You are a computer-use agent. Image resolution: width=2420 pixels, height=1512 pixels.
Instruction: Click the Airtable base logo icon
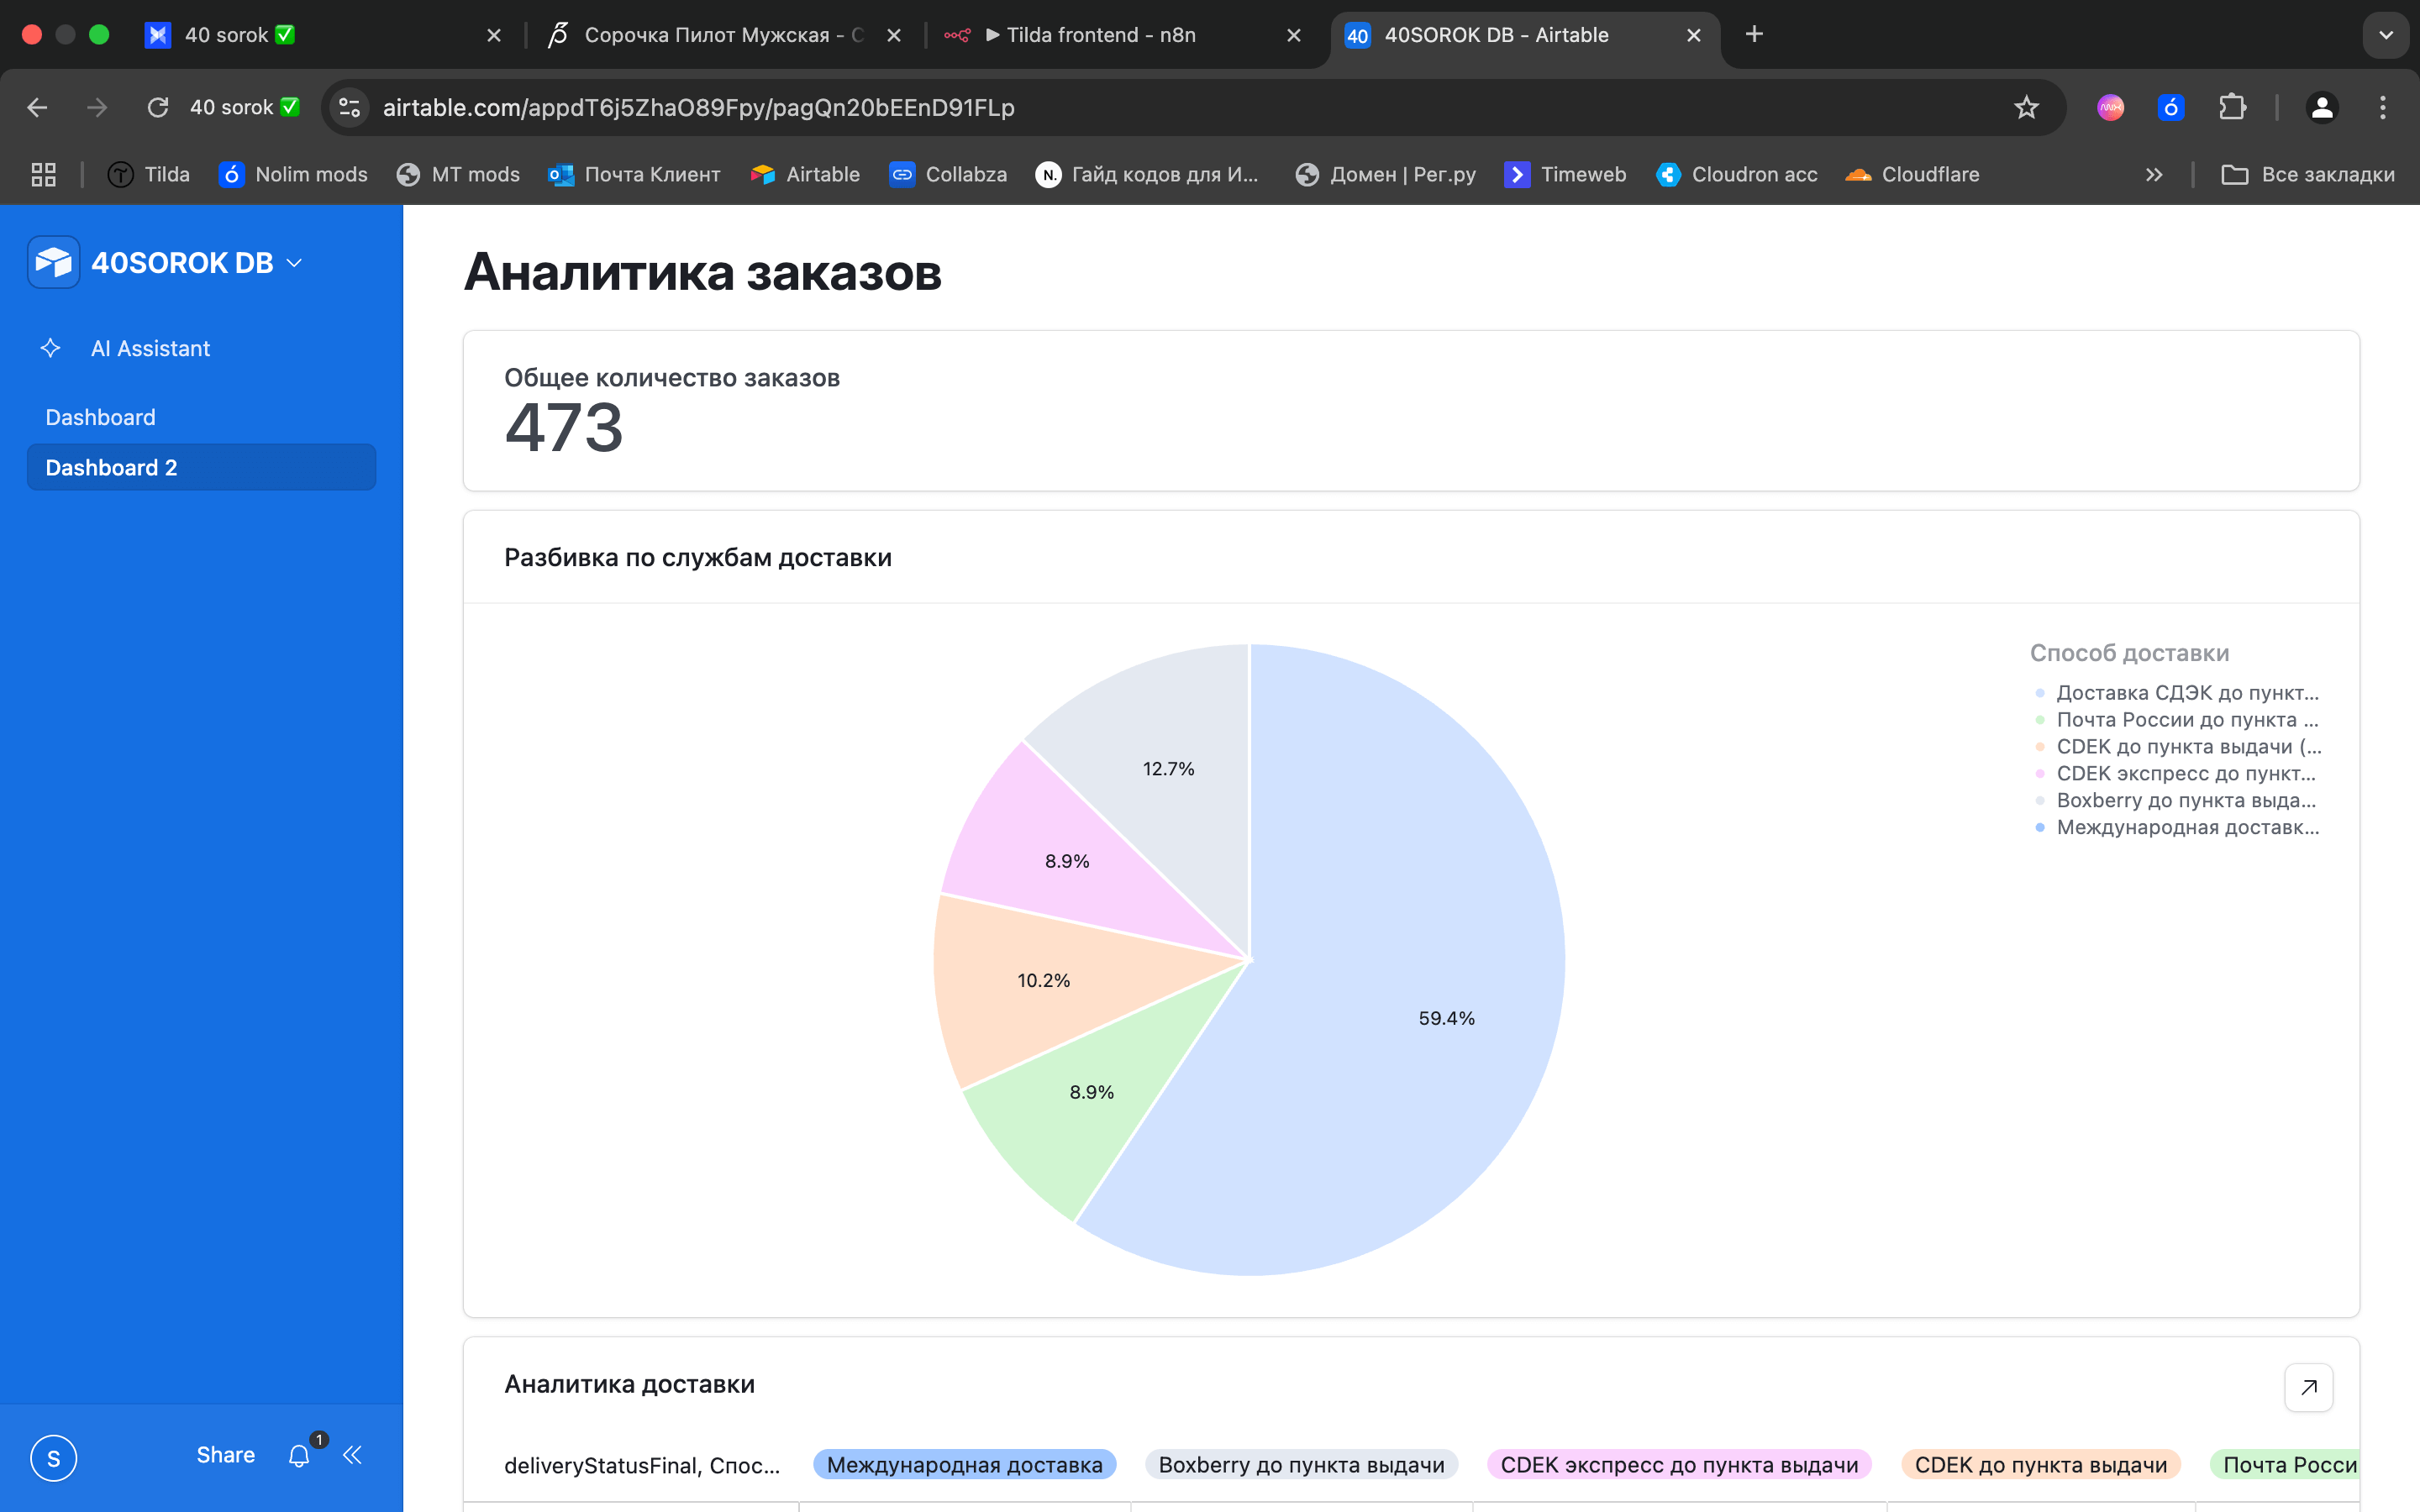(x=54, y=262)
